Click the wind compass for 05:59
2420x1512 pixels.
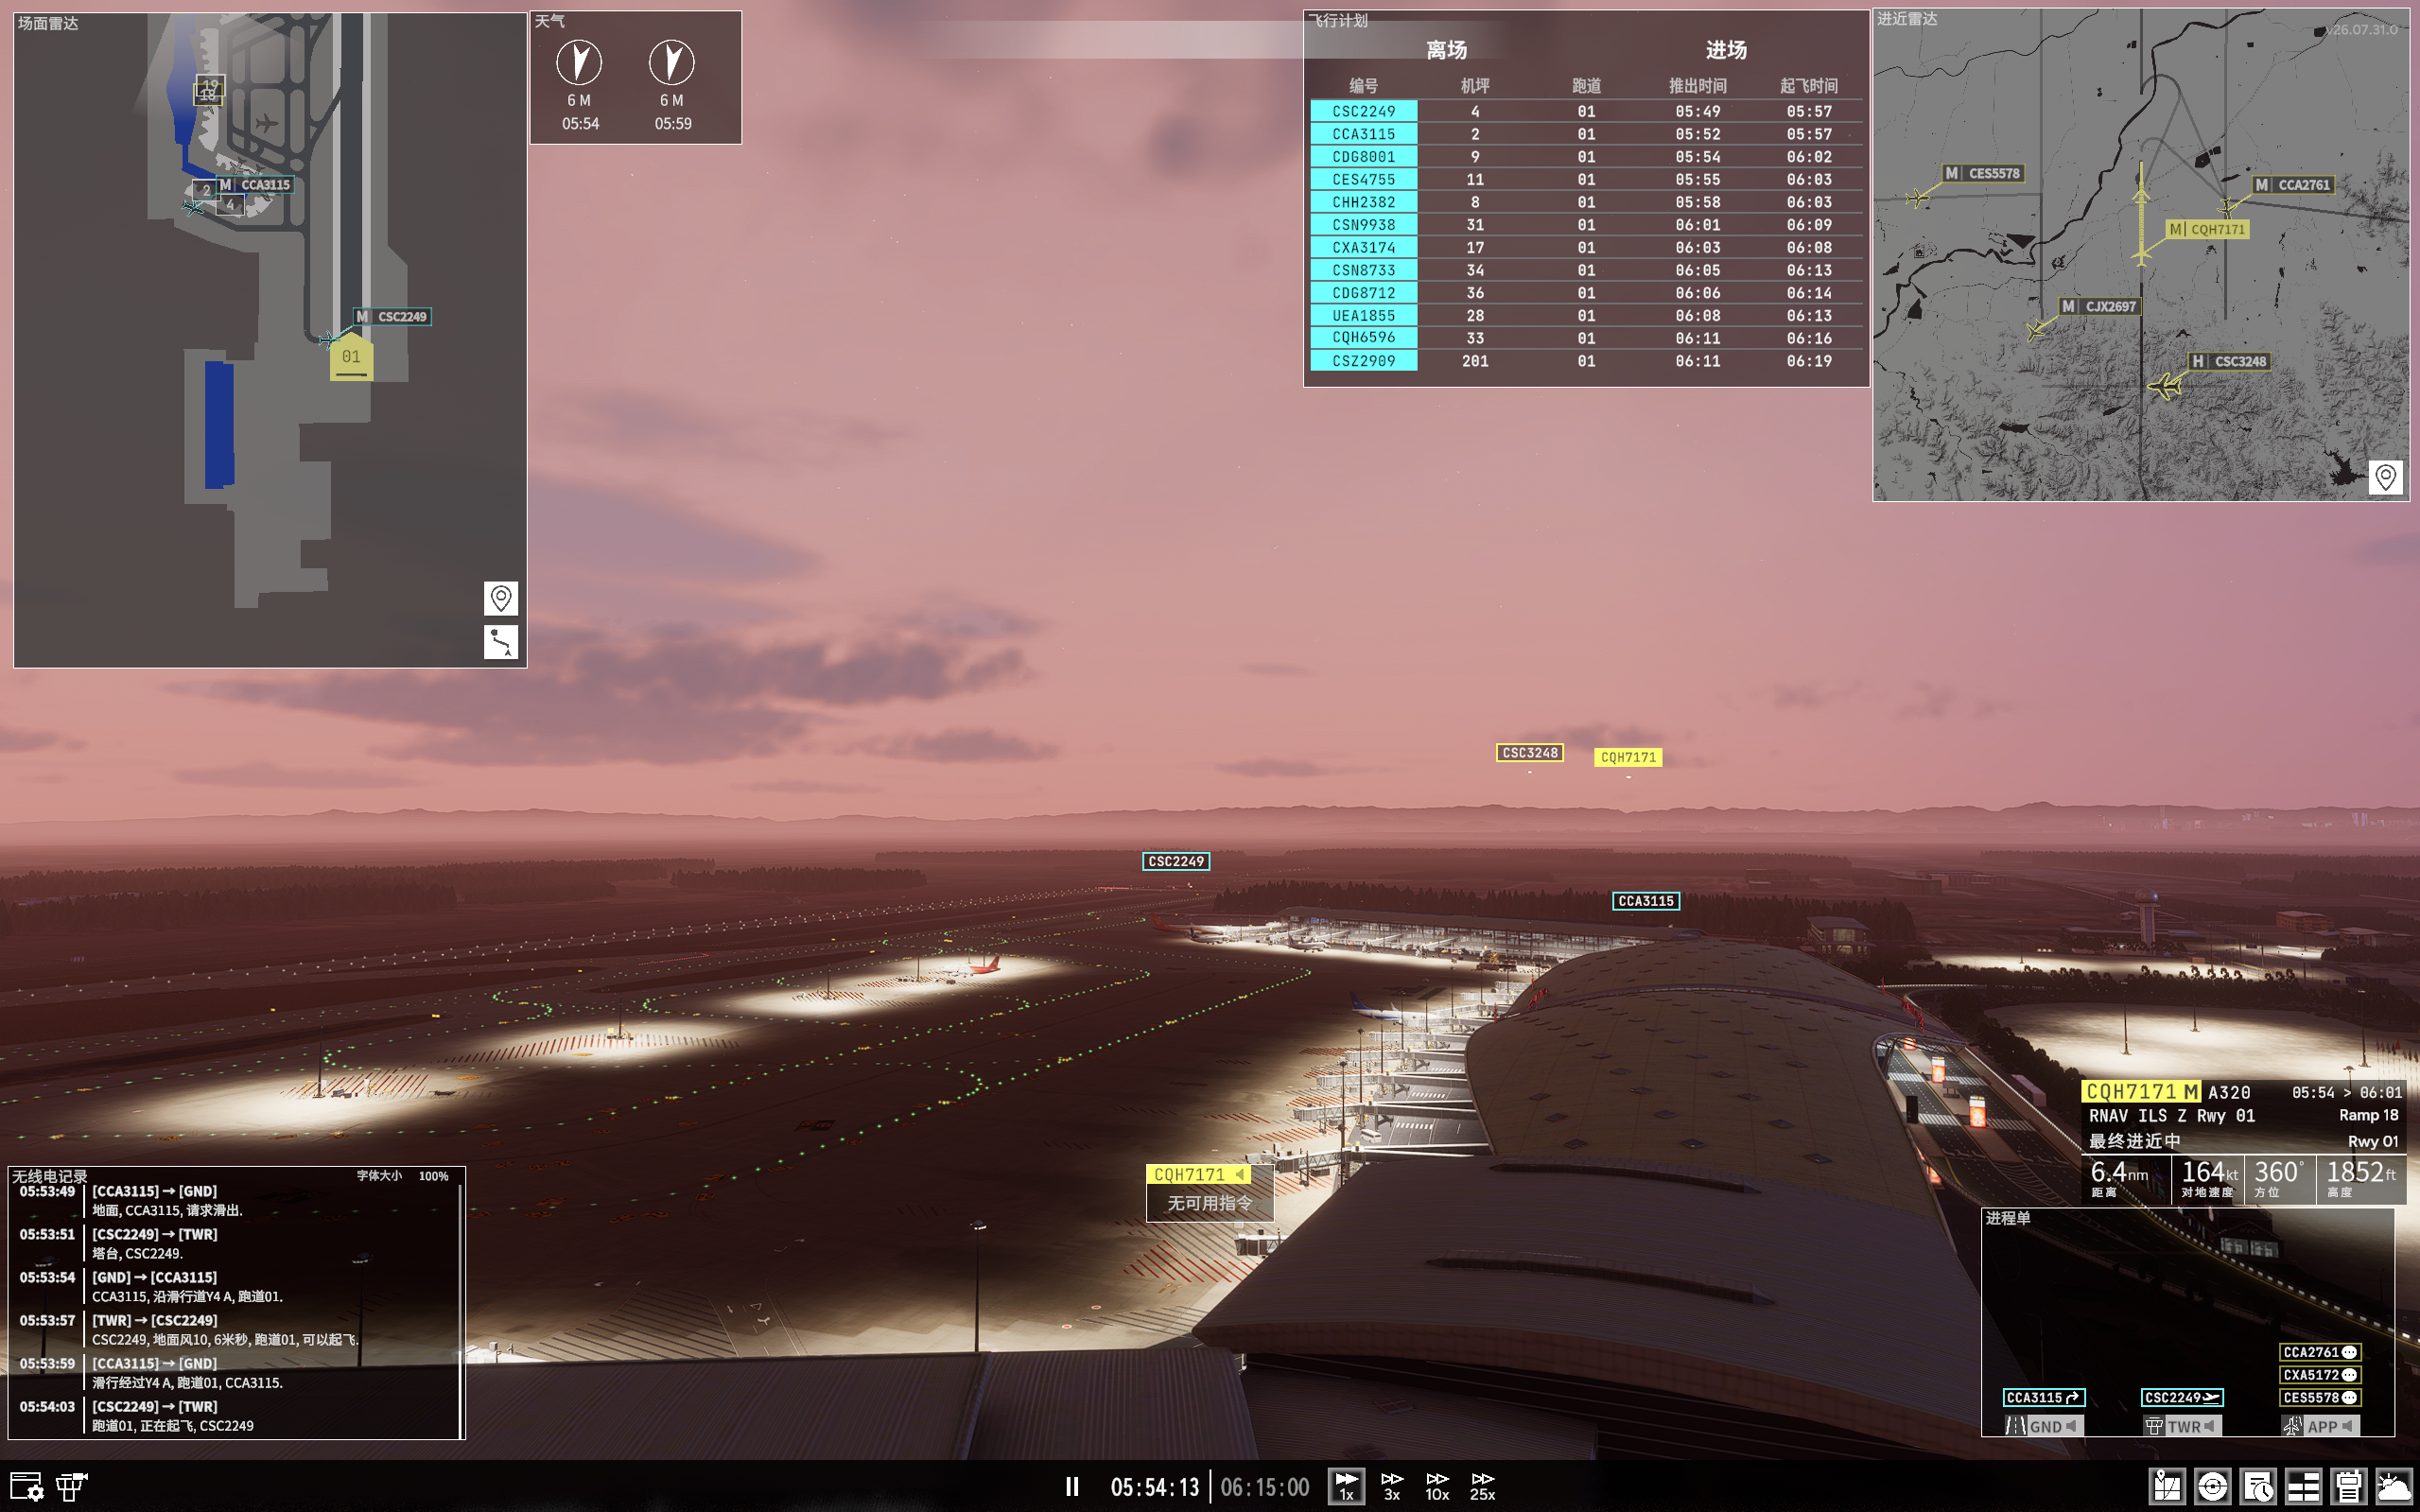(672, 62)
